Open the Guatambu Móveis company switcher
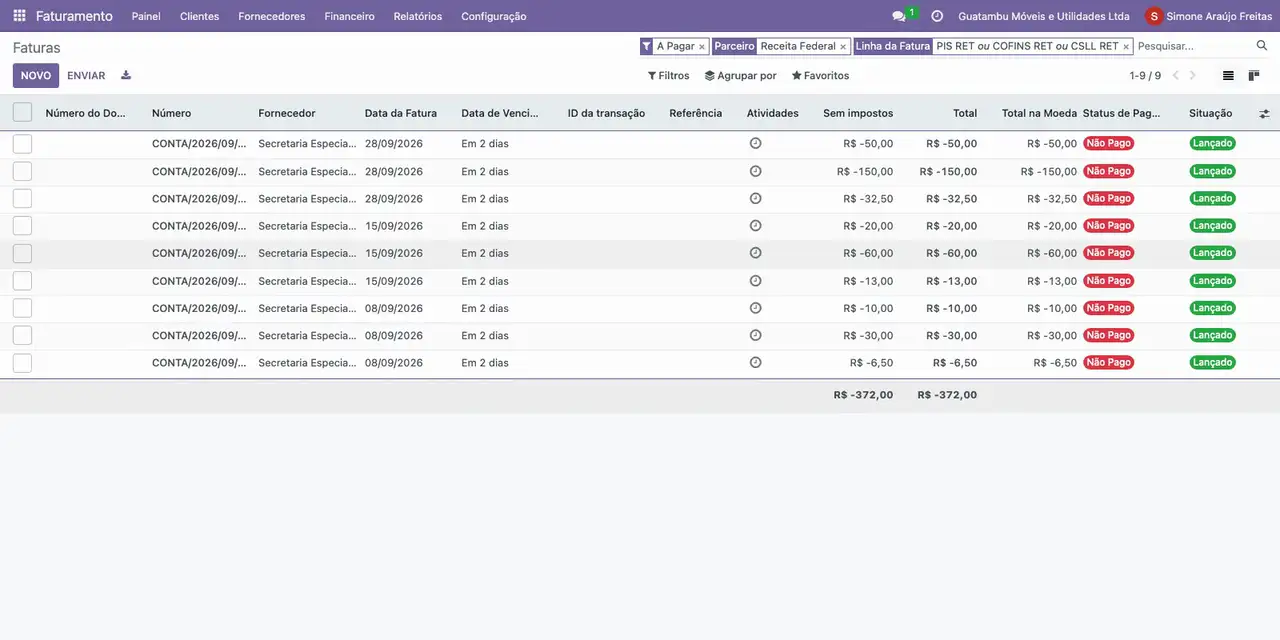 point(1044,16)
